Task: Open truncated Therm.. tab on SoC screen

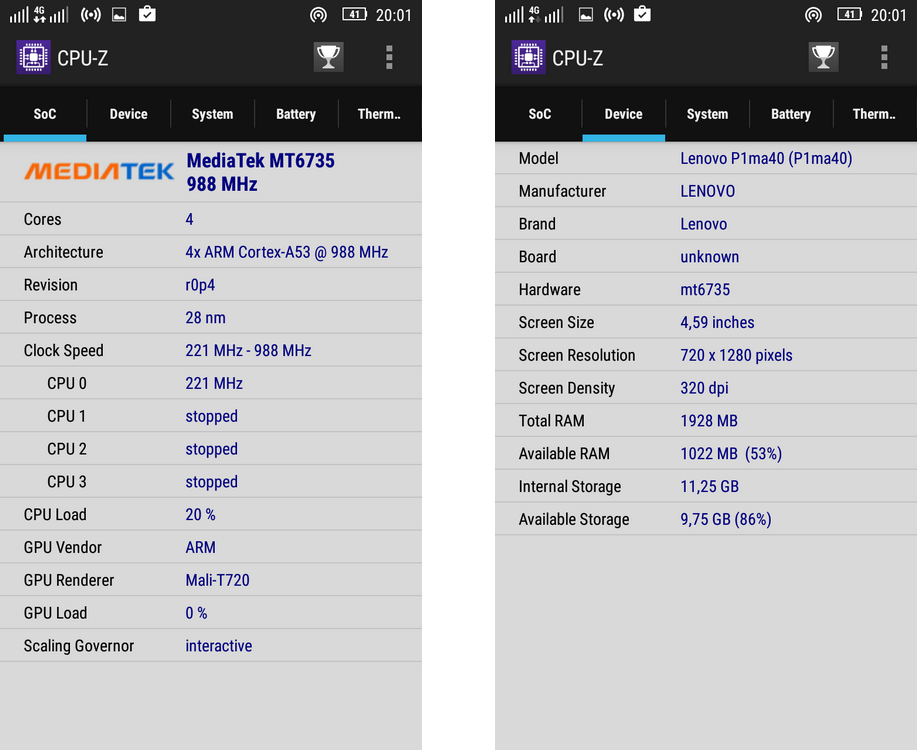Action: click(379, 114)
